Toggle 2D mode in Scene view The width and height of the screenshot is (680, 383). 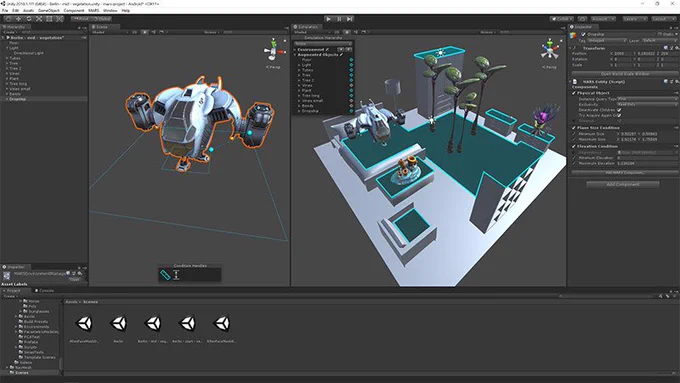(x=134, y=32)
